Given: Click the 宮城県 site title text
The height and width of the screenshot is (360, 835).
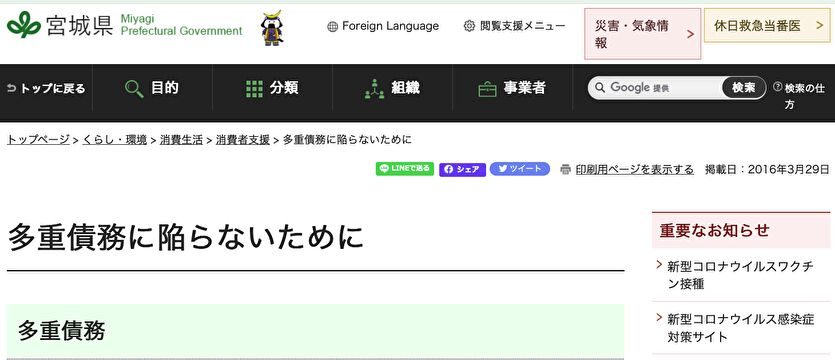Looking at the screenshot, I should [x=79, y=26].
